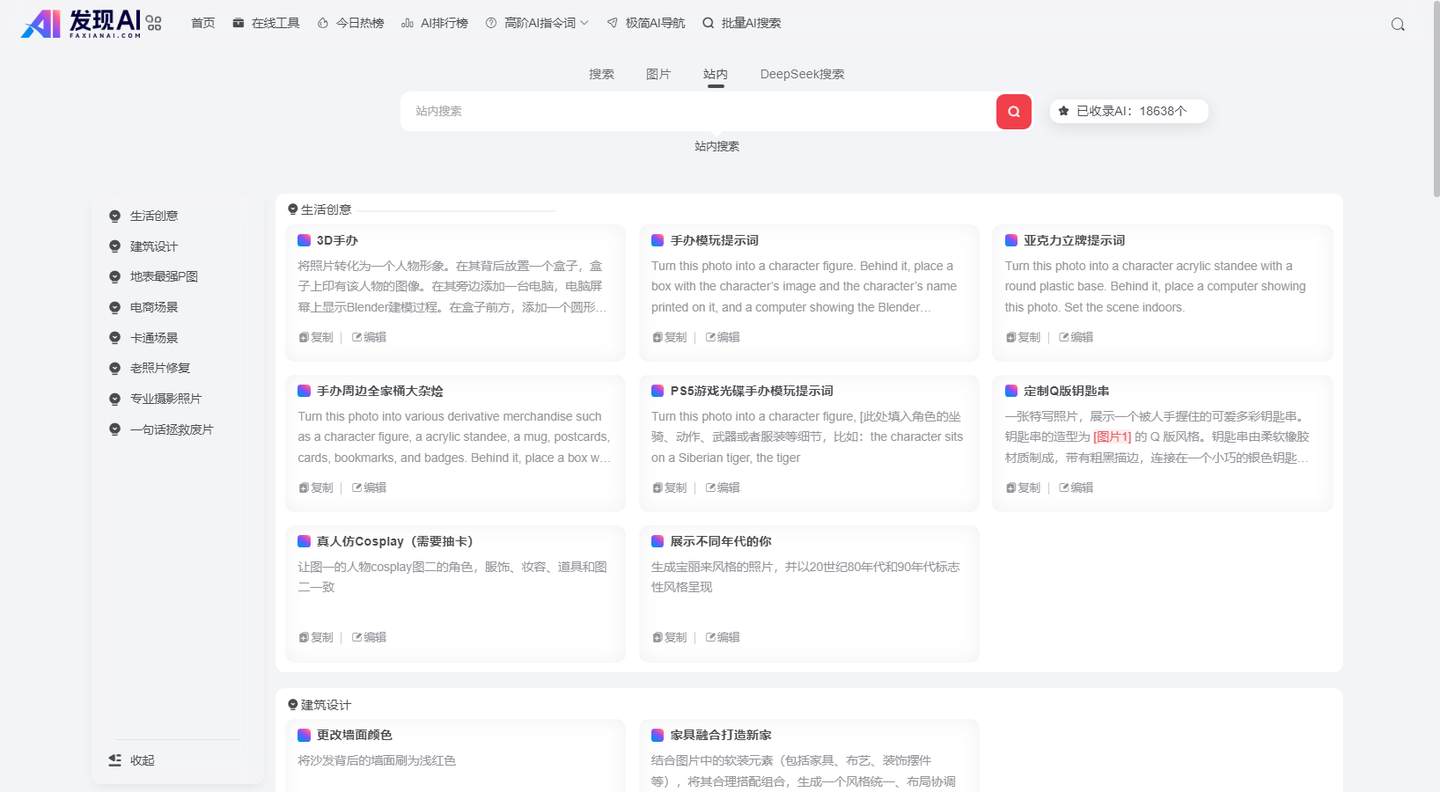Expand the 高阶AI指令词 dropdown menu
The height and width of the screenshot is (792, 1440).
tap(537, 23)
